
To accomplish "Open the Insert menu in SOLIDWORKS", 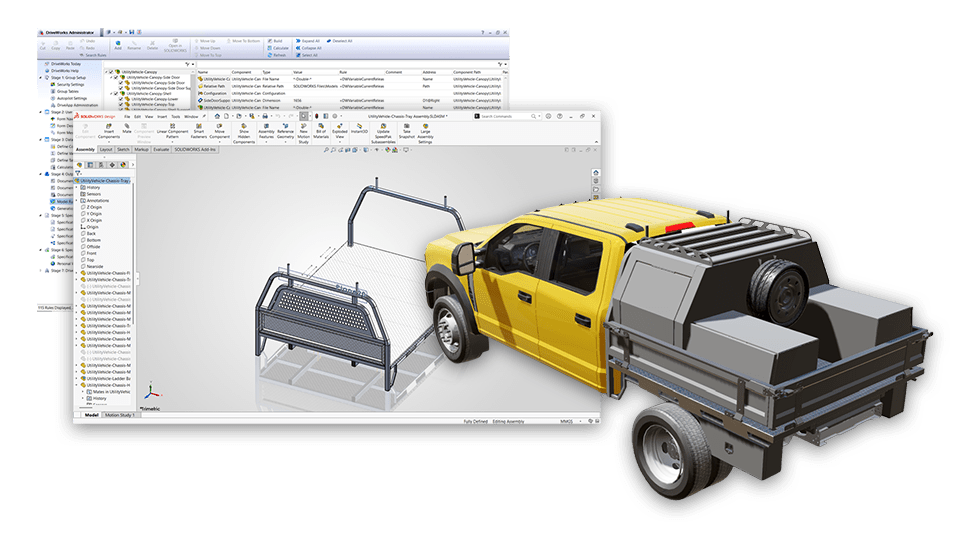I will tap(160, 116).
